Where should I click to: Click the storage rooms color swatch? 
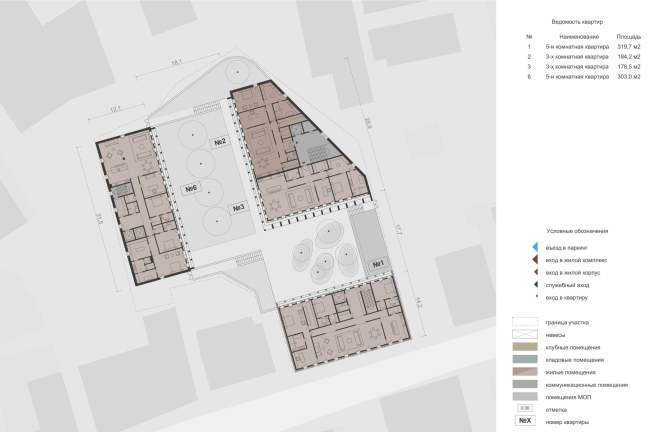pyautogui.click(x=524, y=359)
